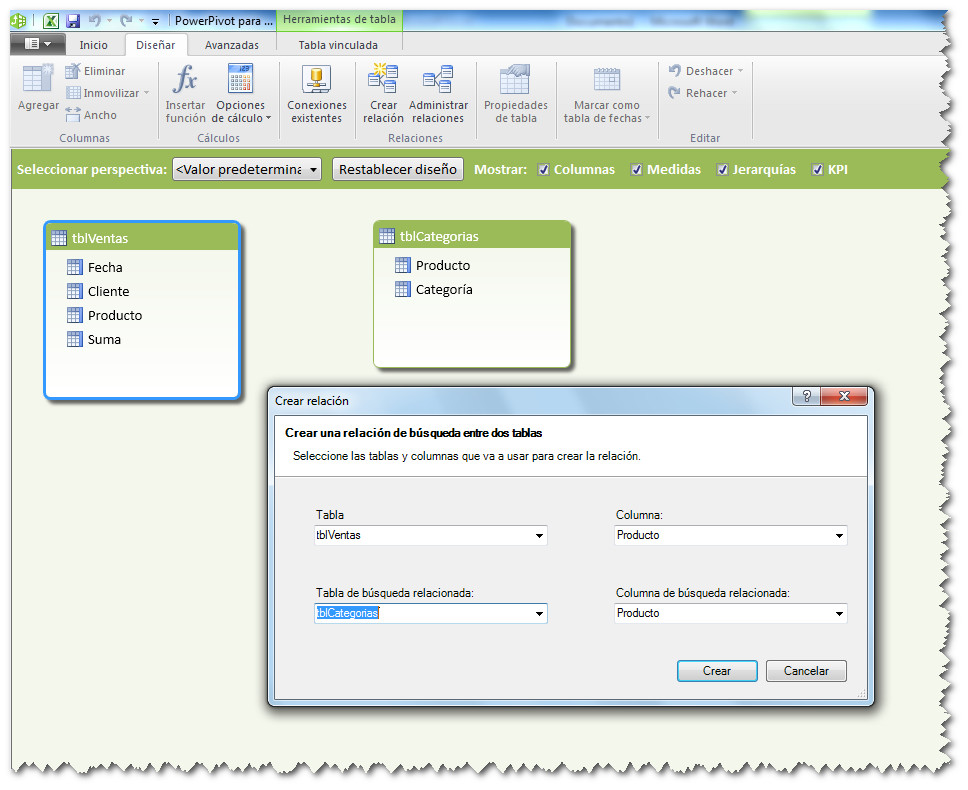Toggle the KPI checkbox
Screen dimensions: 968x790
tap(816, 169)
